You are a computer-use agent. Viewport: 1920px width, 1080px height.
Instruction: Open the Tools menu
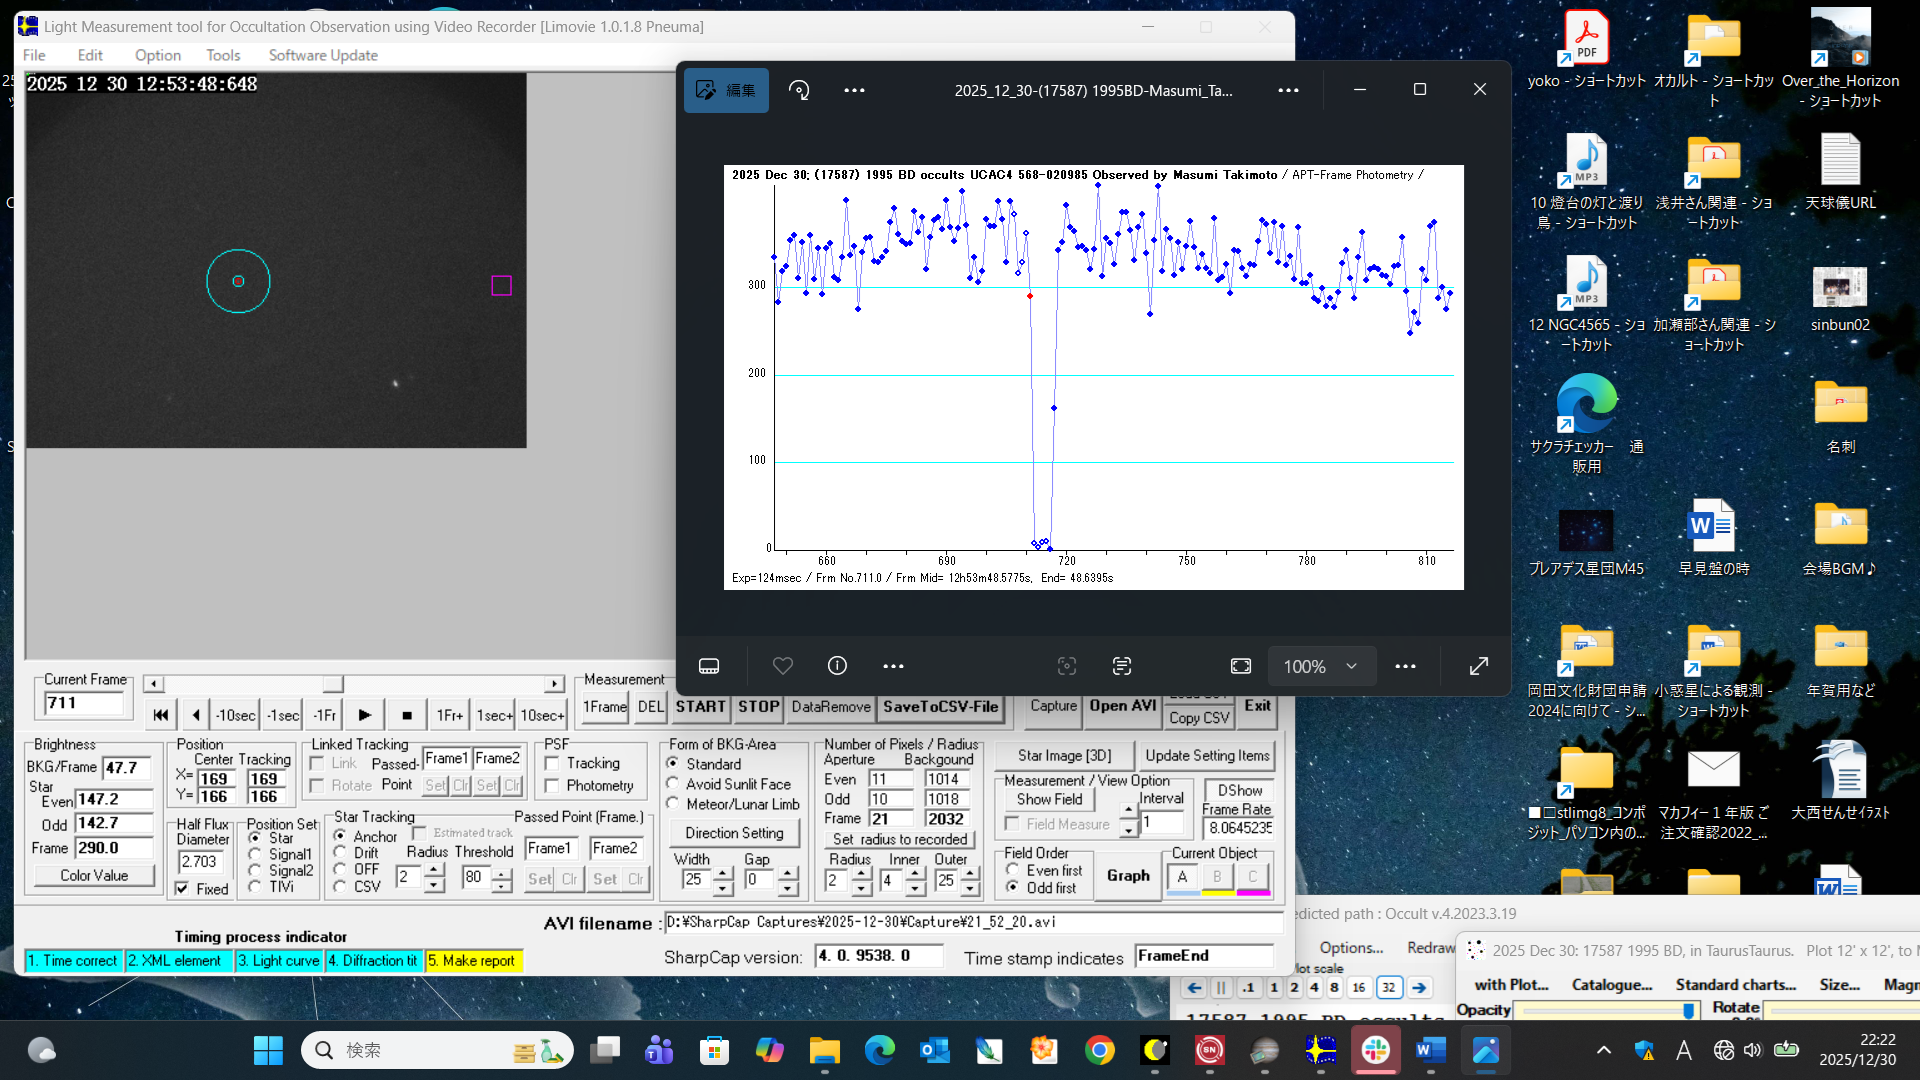[223, 55]
